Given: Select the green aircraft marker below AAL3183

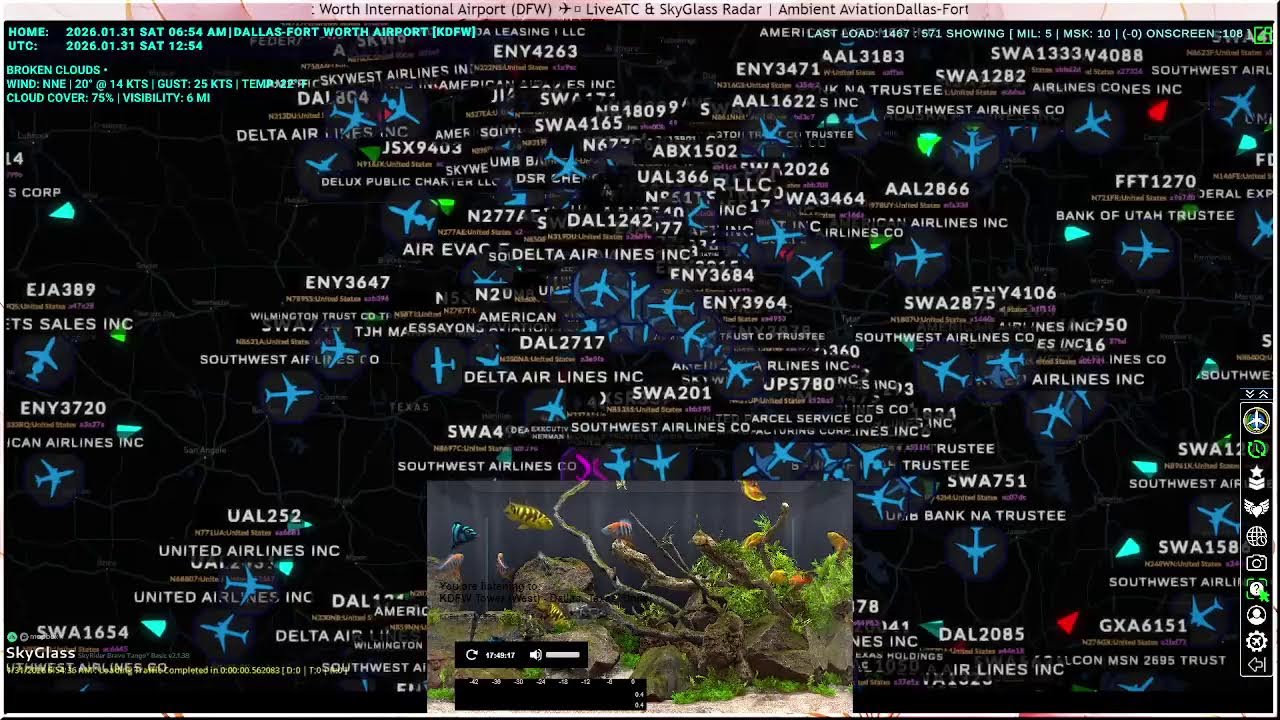Looking at the screenshot, I should pyautogui.click(x=929, y=143).
